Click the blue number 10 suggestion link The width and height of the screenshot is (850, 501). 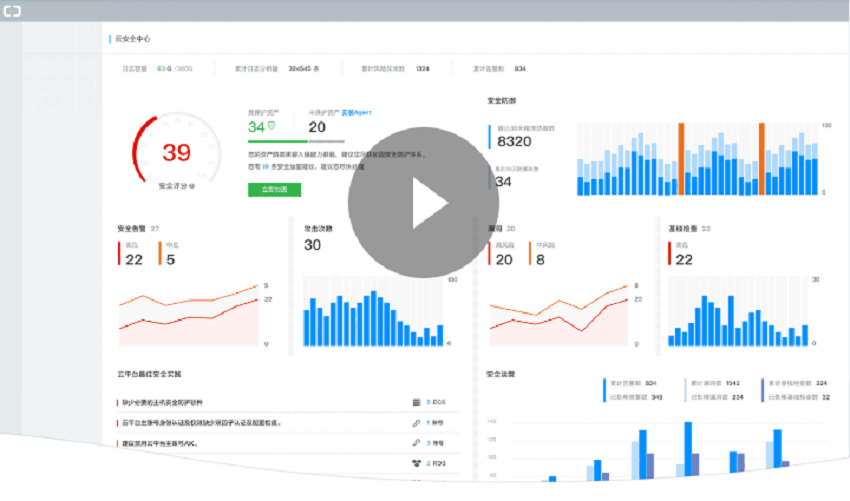click(x=266, y=167)
